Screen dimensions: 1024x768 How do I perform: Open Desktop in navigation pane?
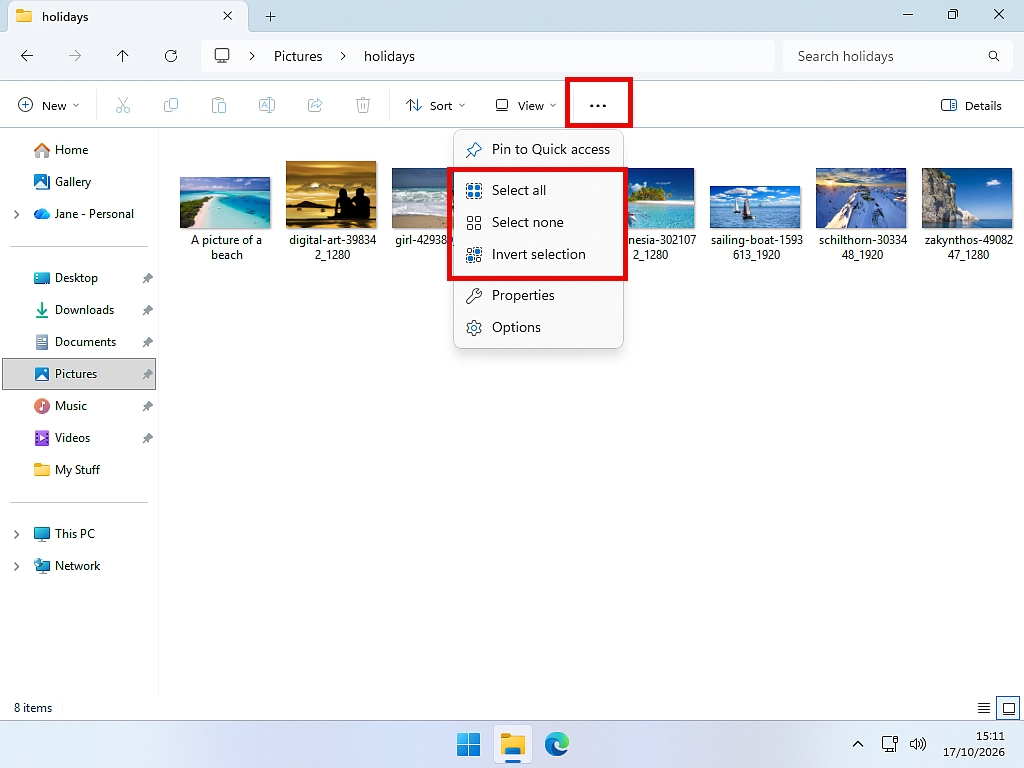[x=76, y=278]
